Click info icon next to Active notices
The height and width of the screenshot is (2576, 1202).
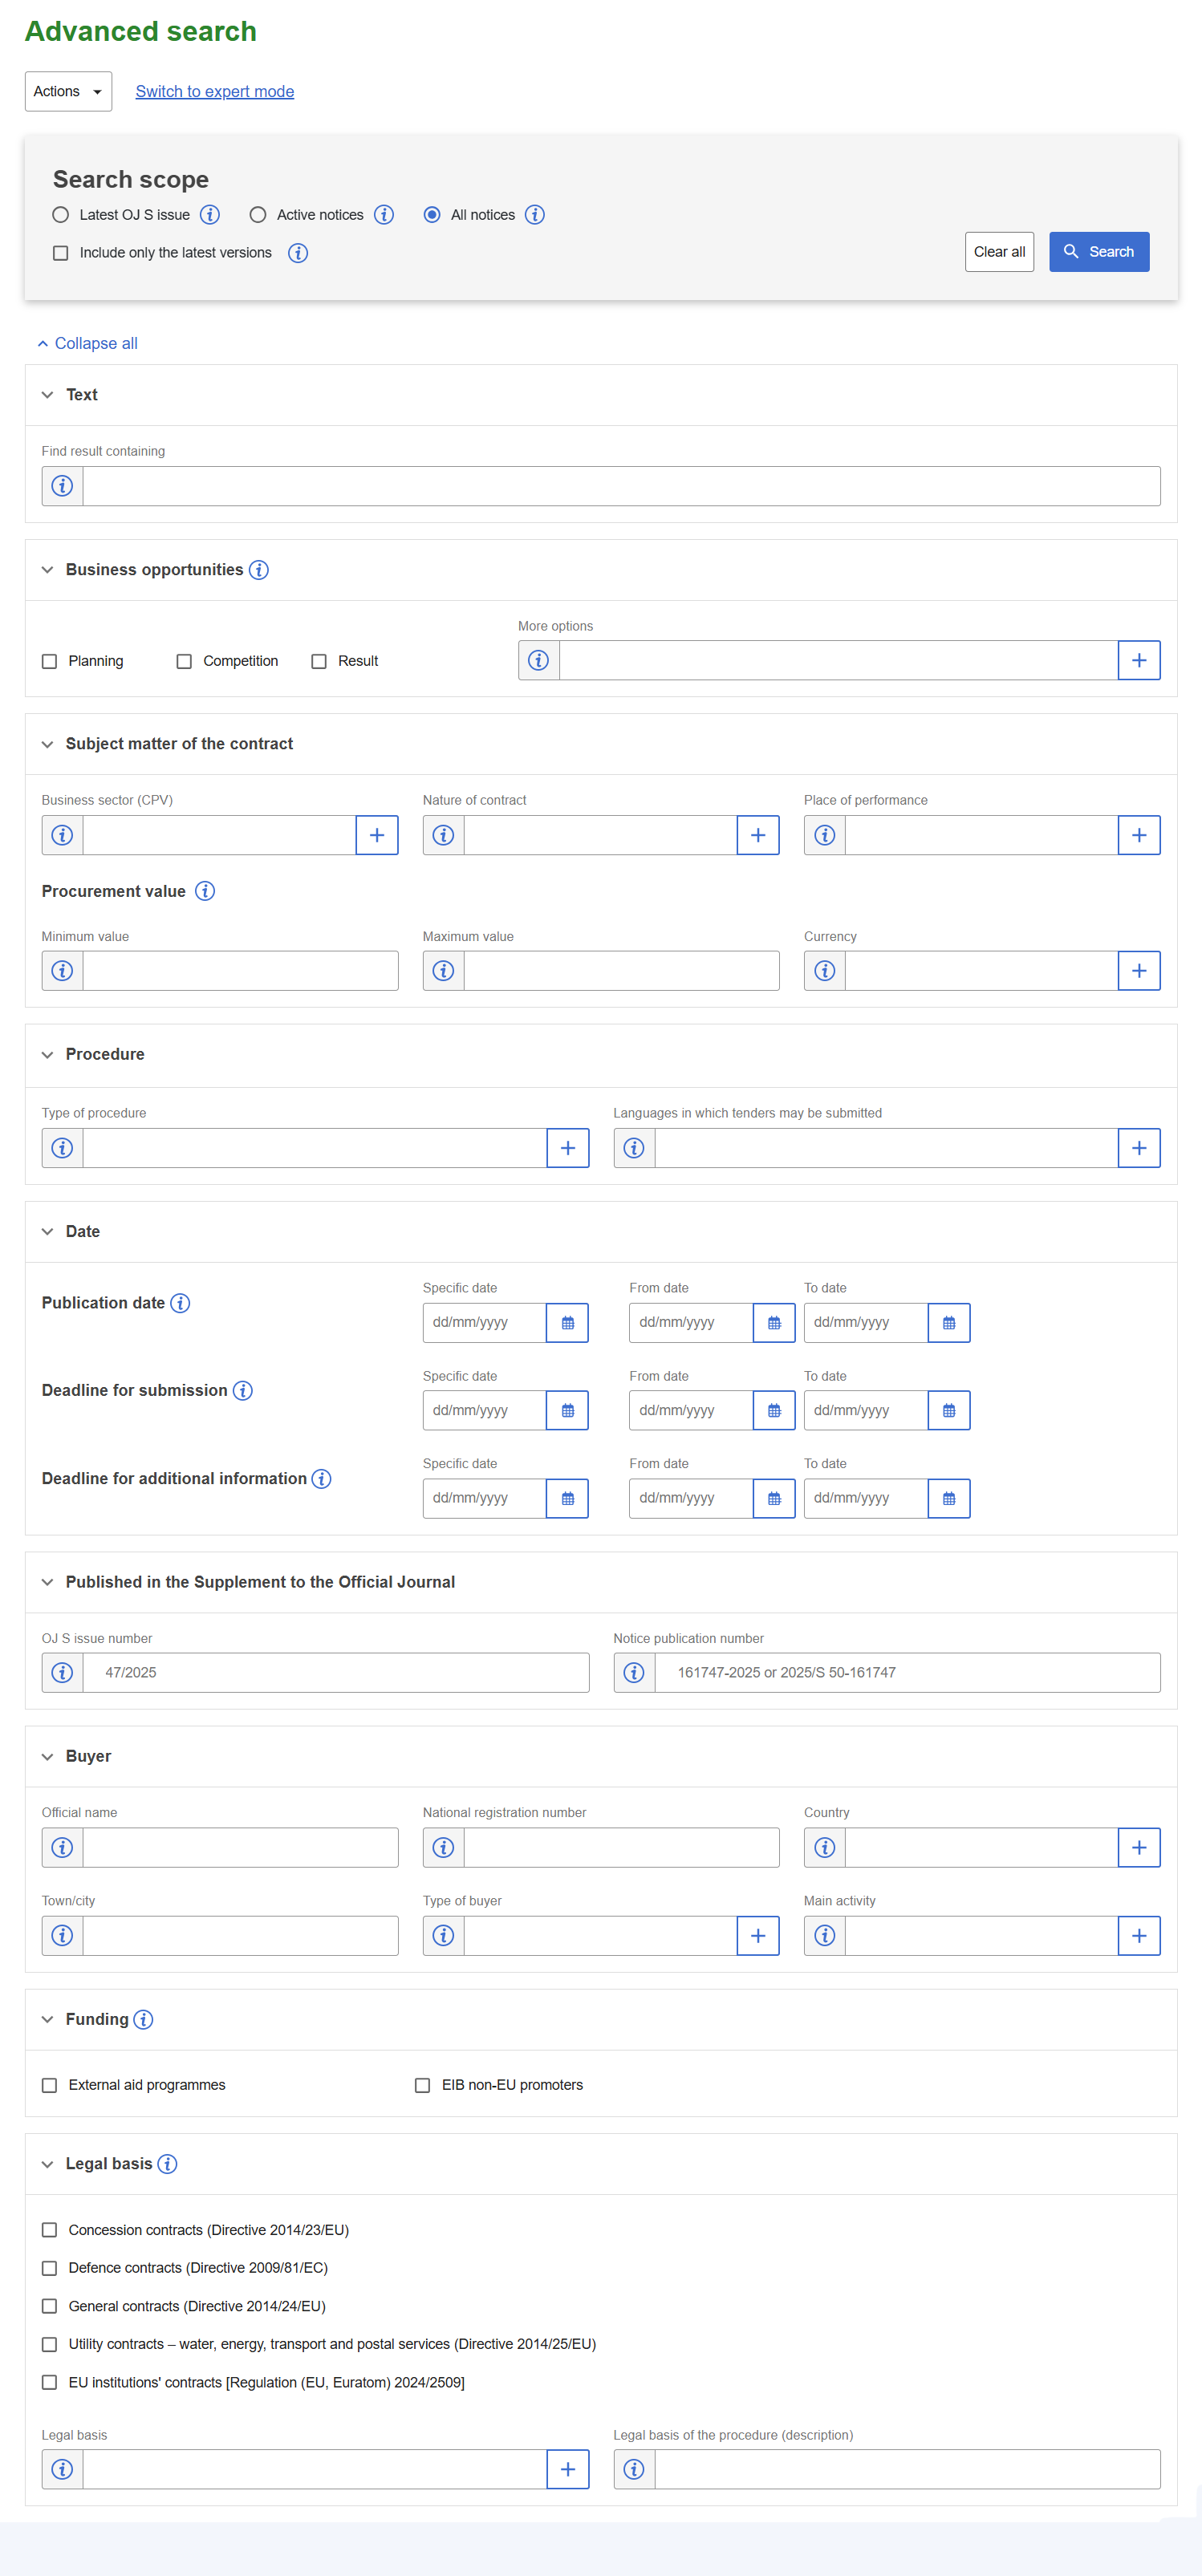pos(384,215)
